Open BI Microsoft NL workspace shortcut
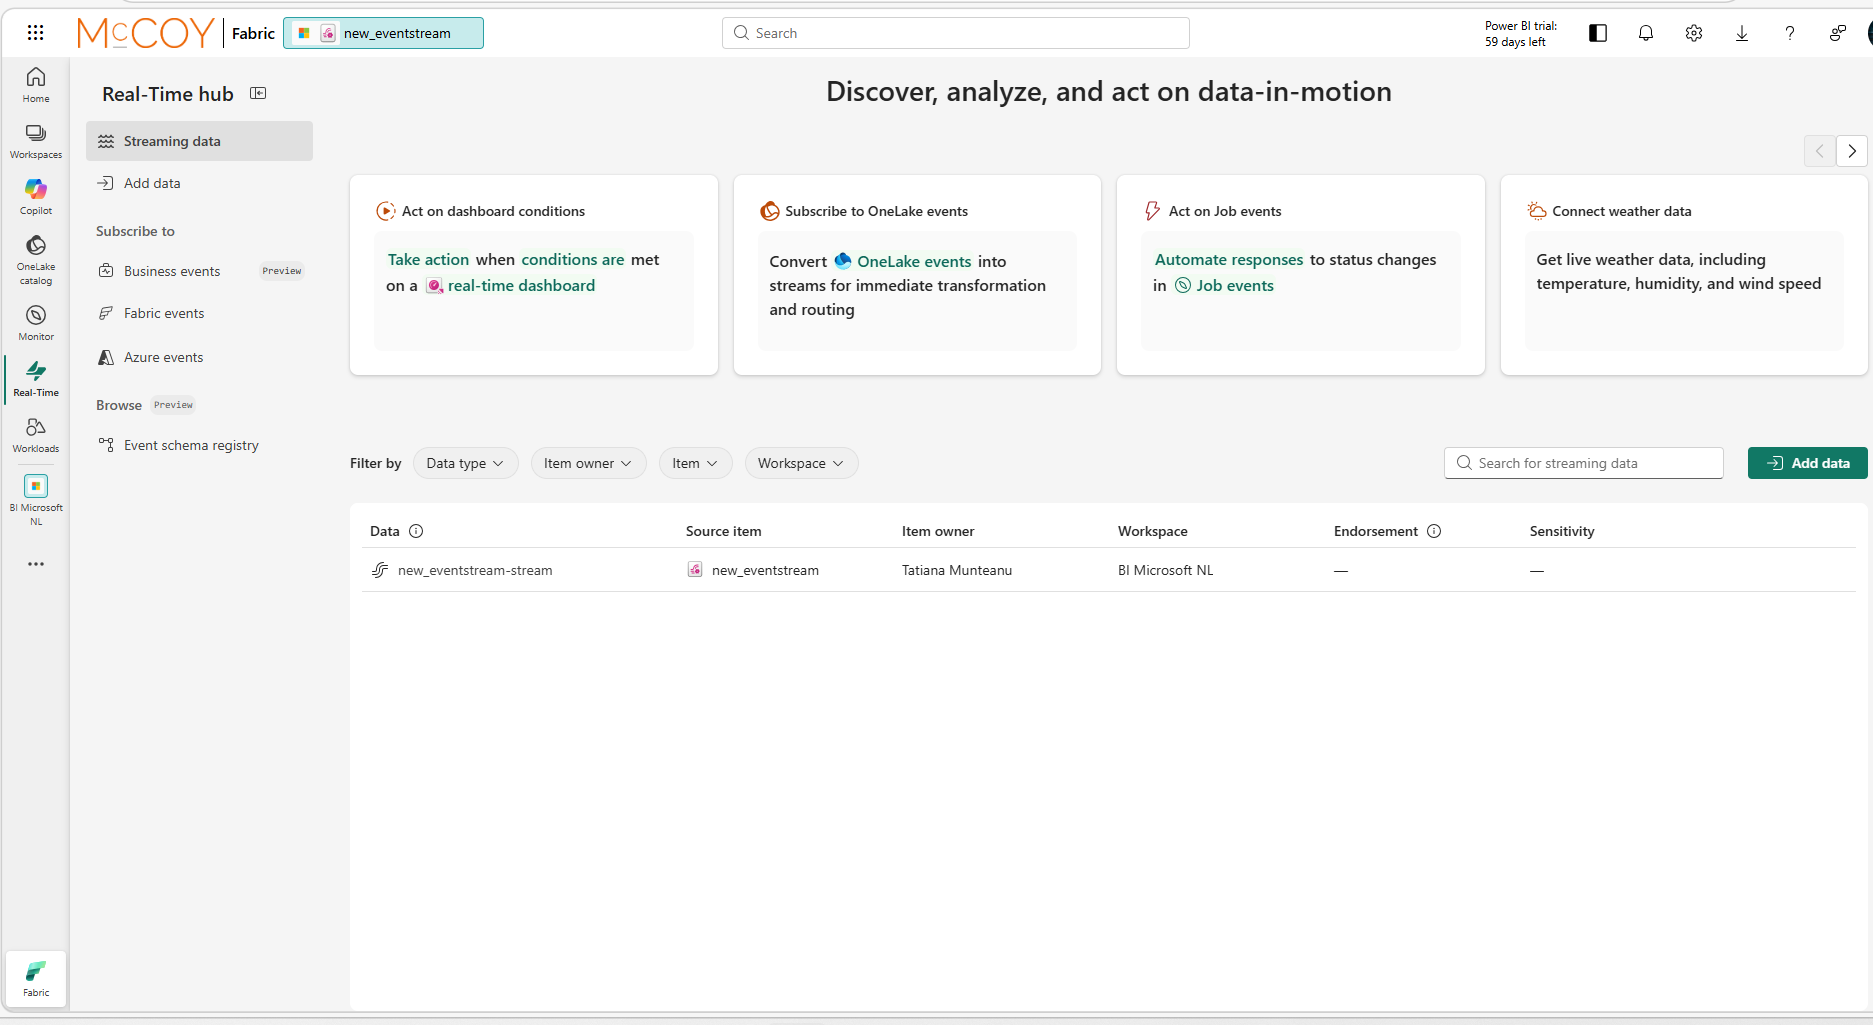This screenshot has height=1025, width=1873. (x=36, y=499)
